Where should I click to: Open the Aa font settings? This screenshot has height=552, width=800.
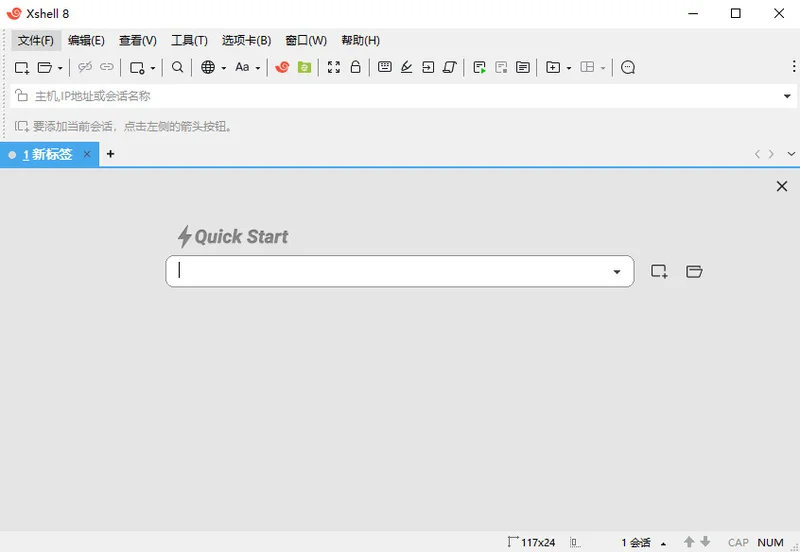(x=242, y=67)
